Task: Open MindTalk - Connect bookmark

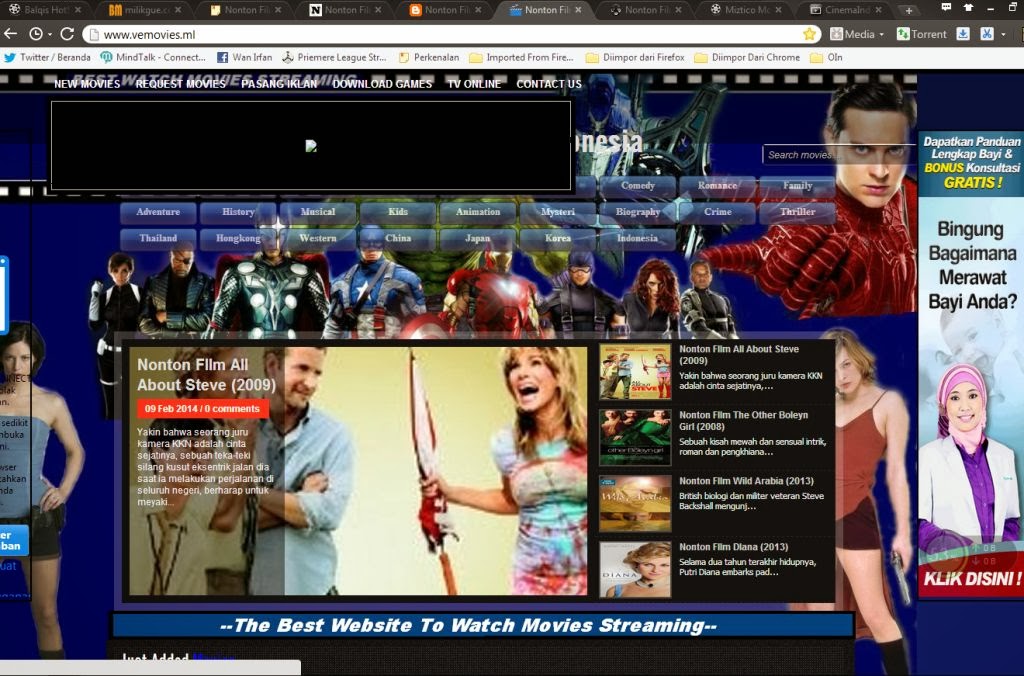Action: coord(153,57)
